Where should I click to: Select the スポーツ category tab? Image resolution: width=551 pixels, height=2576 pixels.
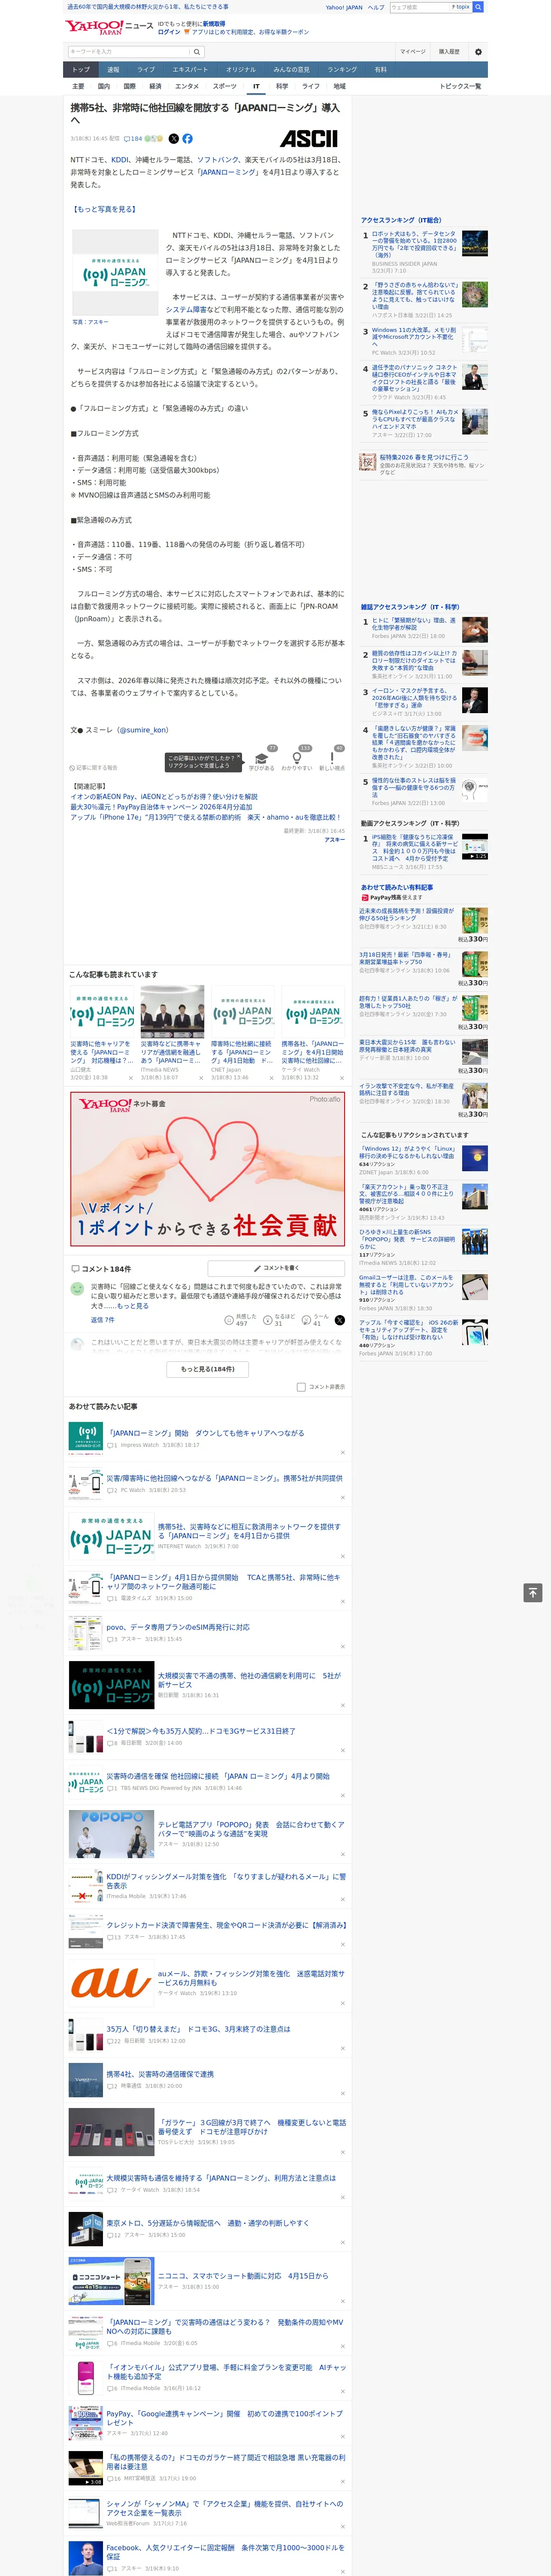(225, 86)
